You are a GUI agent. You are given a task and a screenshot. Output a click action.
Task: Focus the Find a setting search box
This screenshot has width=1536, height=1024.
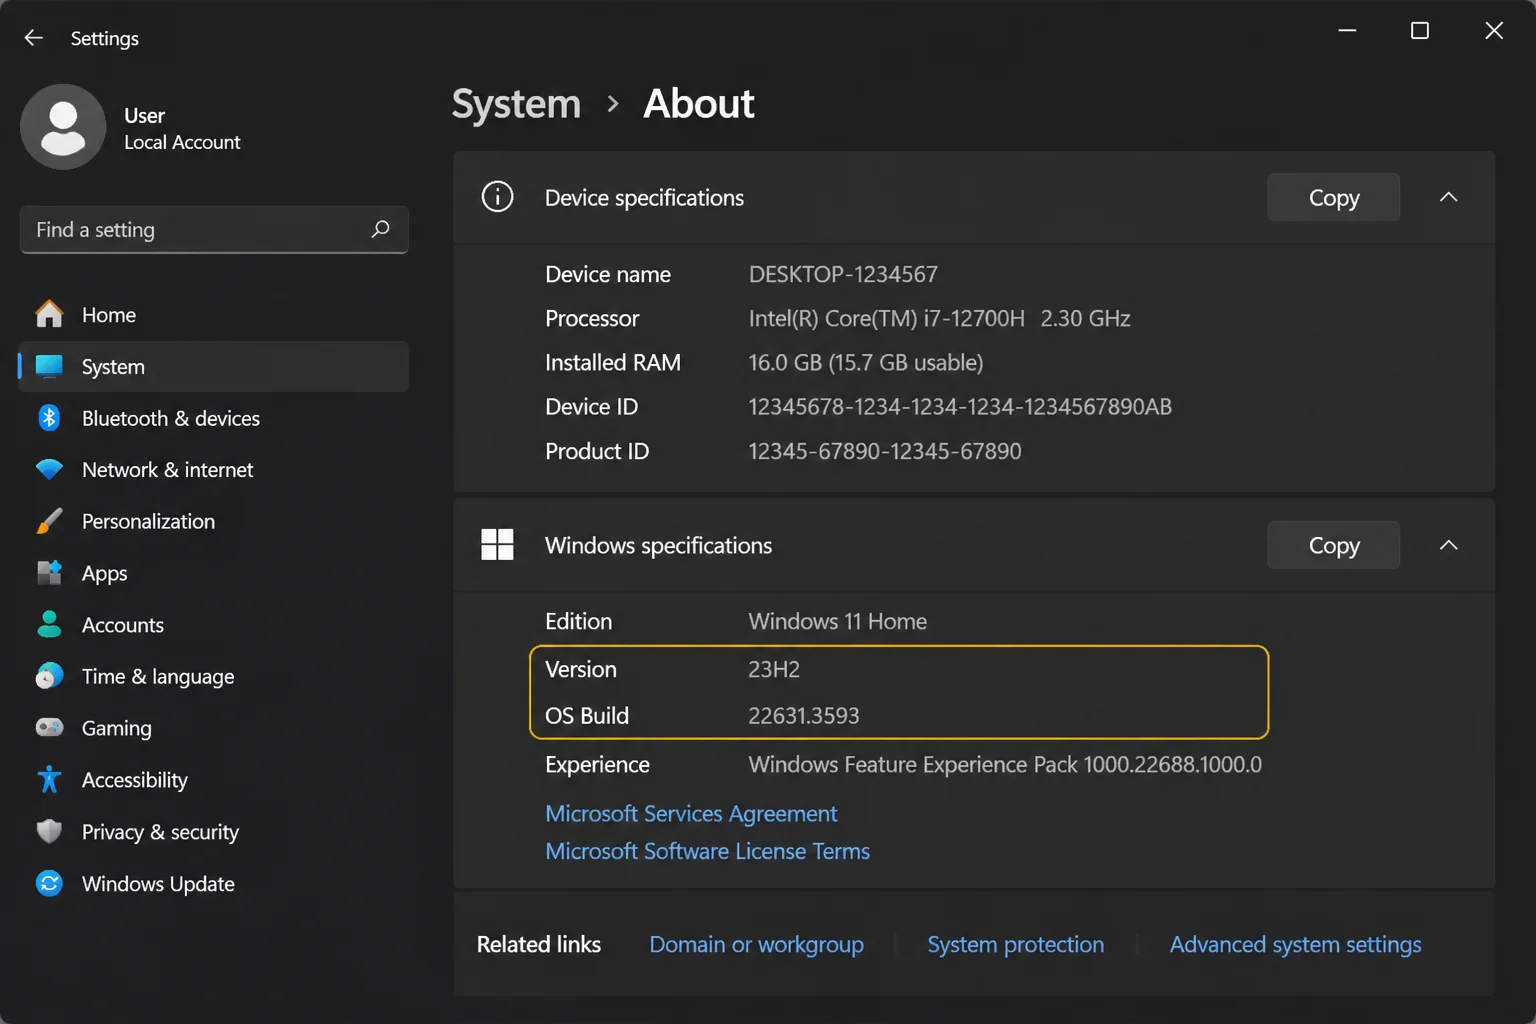point(213,229)
